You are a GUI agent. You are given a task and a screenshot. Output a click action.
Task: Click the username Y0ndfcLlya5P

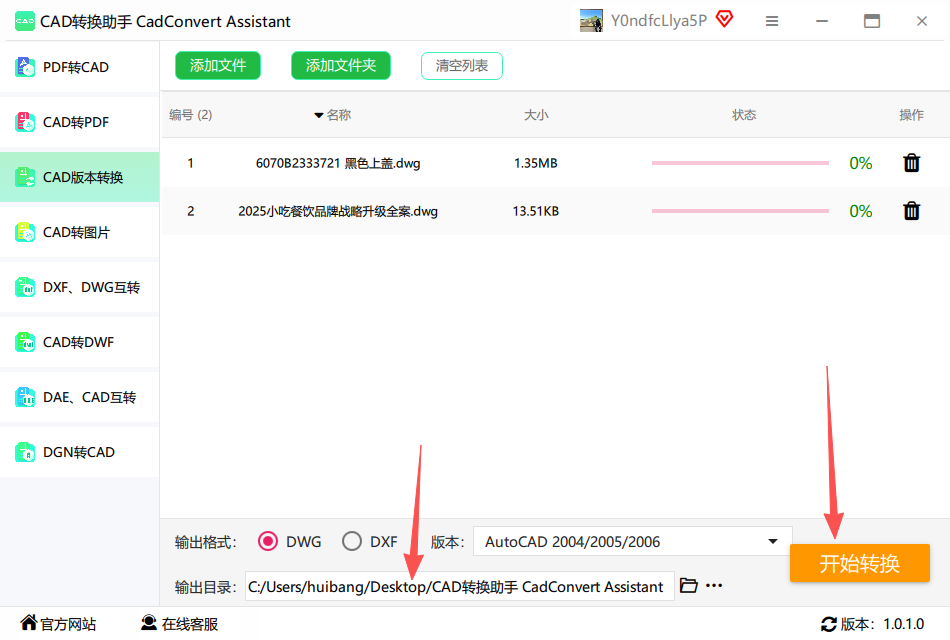point(659,21)
